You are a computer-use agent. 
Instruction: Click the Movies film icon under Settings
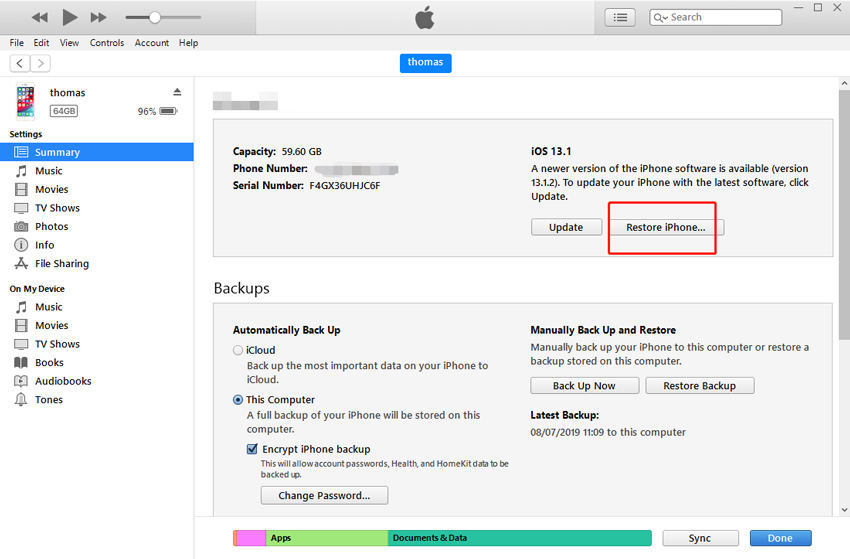pyautogui.click(x=21, y=190)
